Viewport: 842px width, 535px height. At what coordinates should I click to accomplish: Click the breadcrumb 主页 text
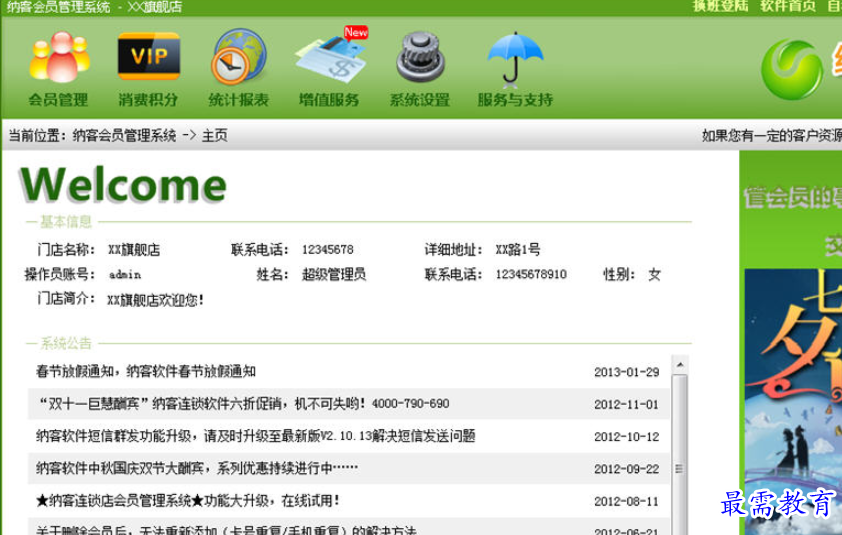[215, 135]
